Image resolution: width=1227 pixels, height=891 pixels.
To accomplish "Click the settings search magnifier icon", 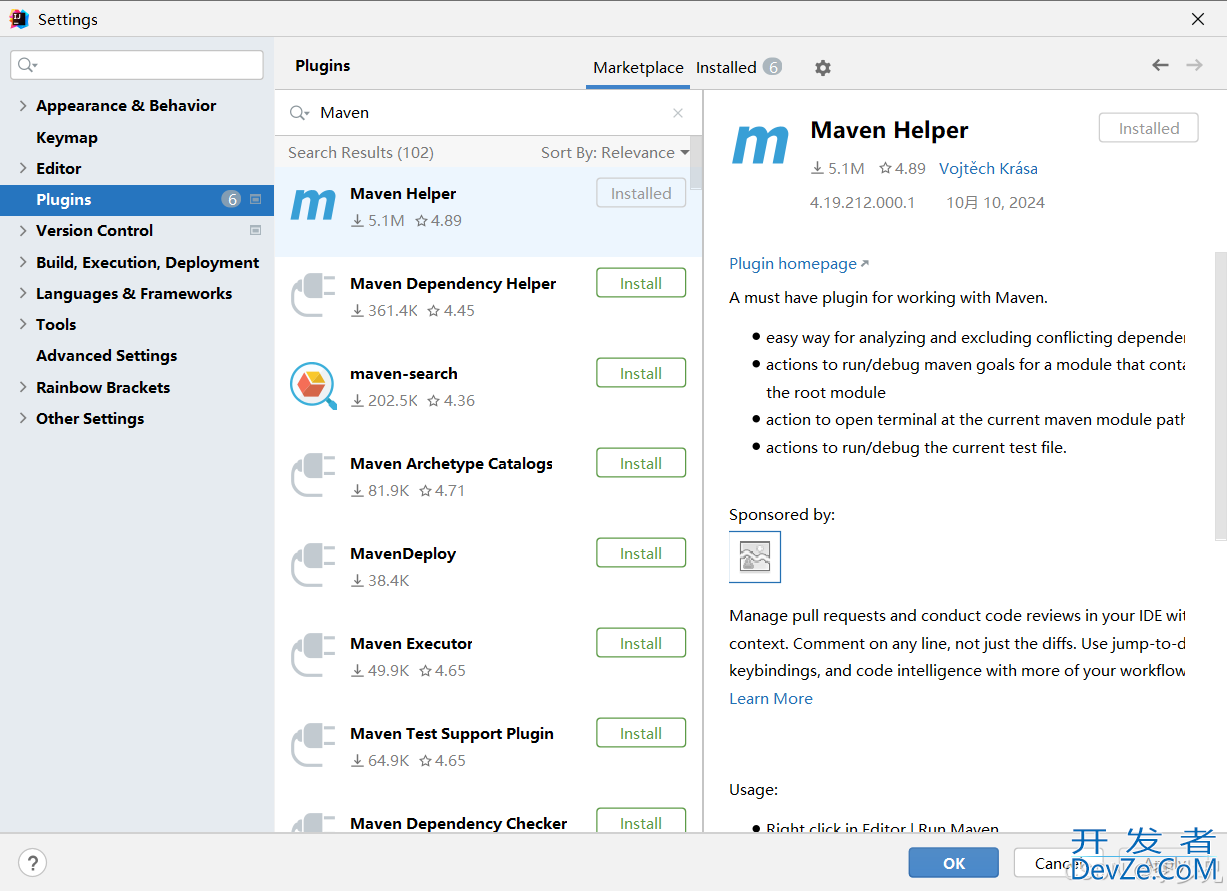I will click(x=27, y=65).
